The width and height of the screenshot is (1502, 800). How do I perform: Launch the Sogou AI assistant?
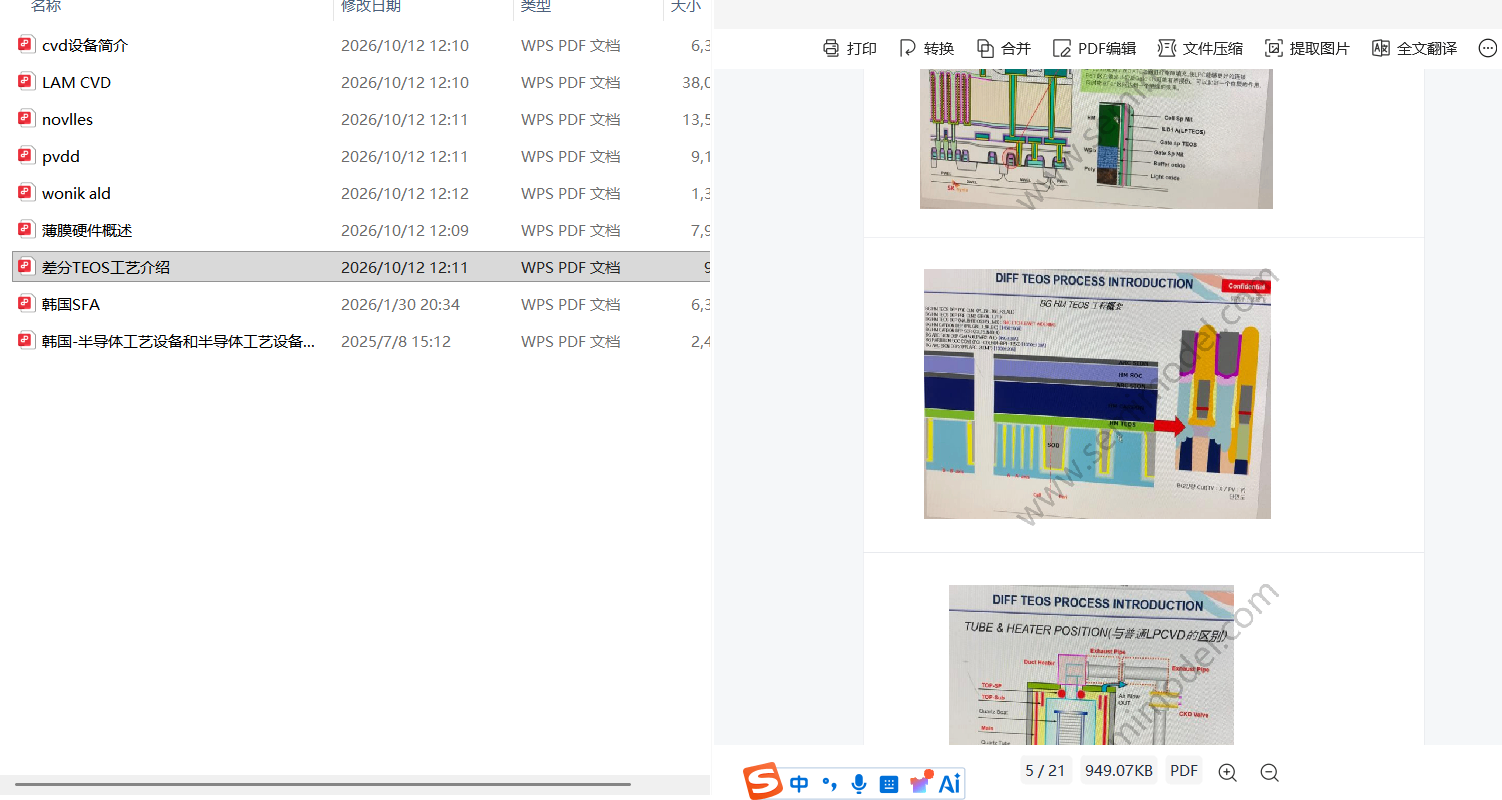949,784
